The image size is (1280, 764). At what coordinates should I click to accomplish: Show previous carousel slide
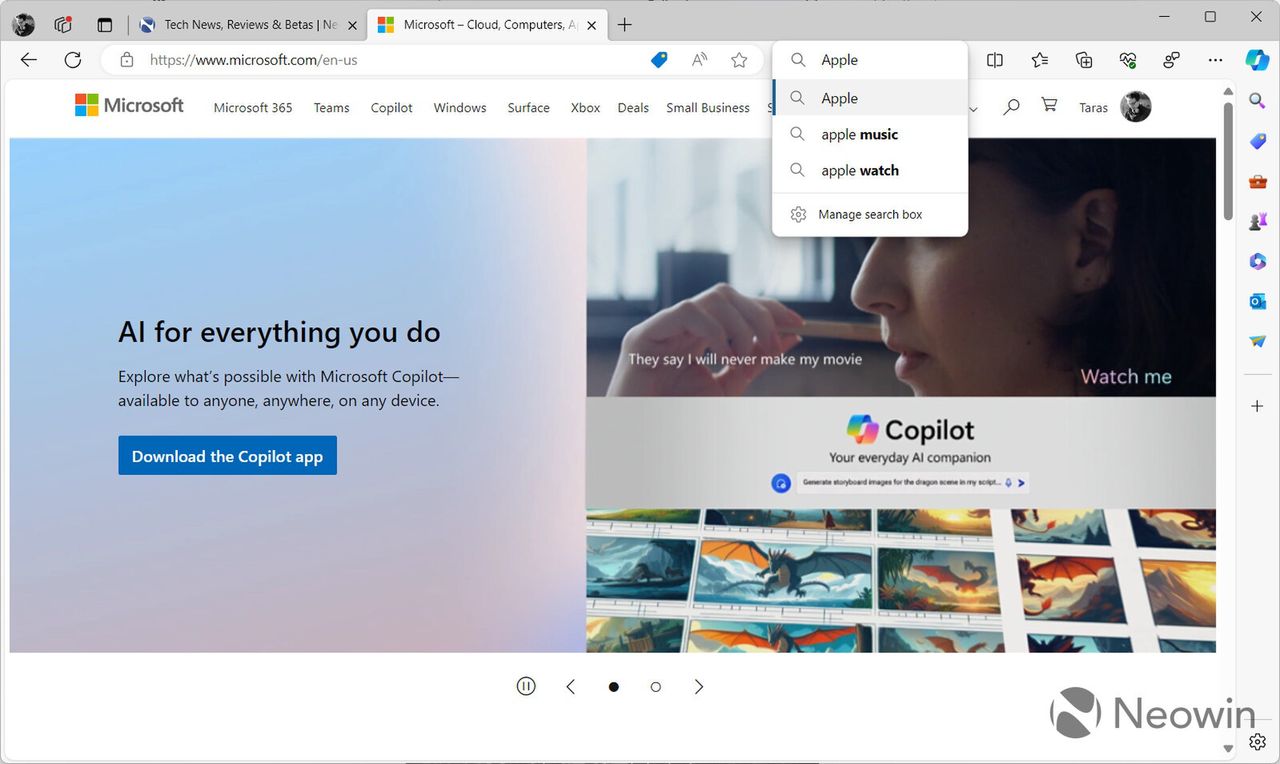(x=570, y=686)
